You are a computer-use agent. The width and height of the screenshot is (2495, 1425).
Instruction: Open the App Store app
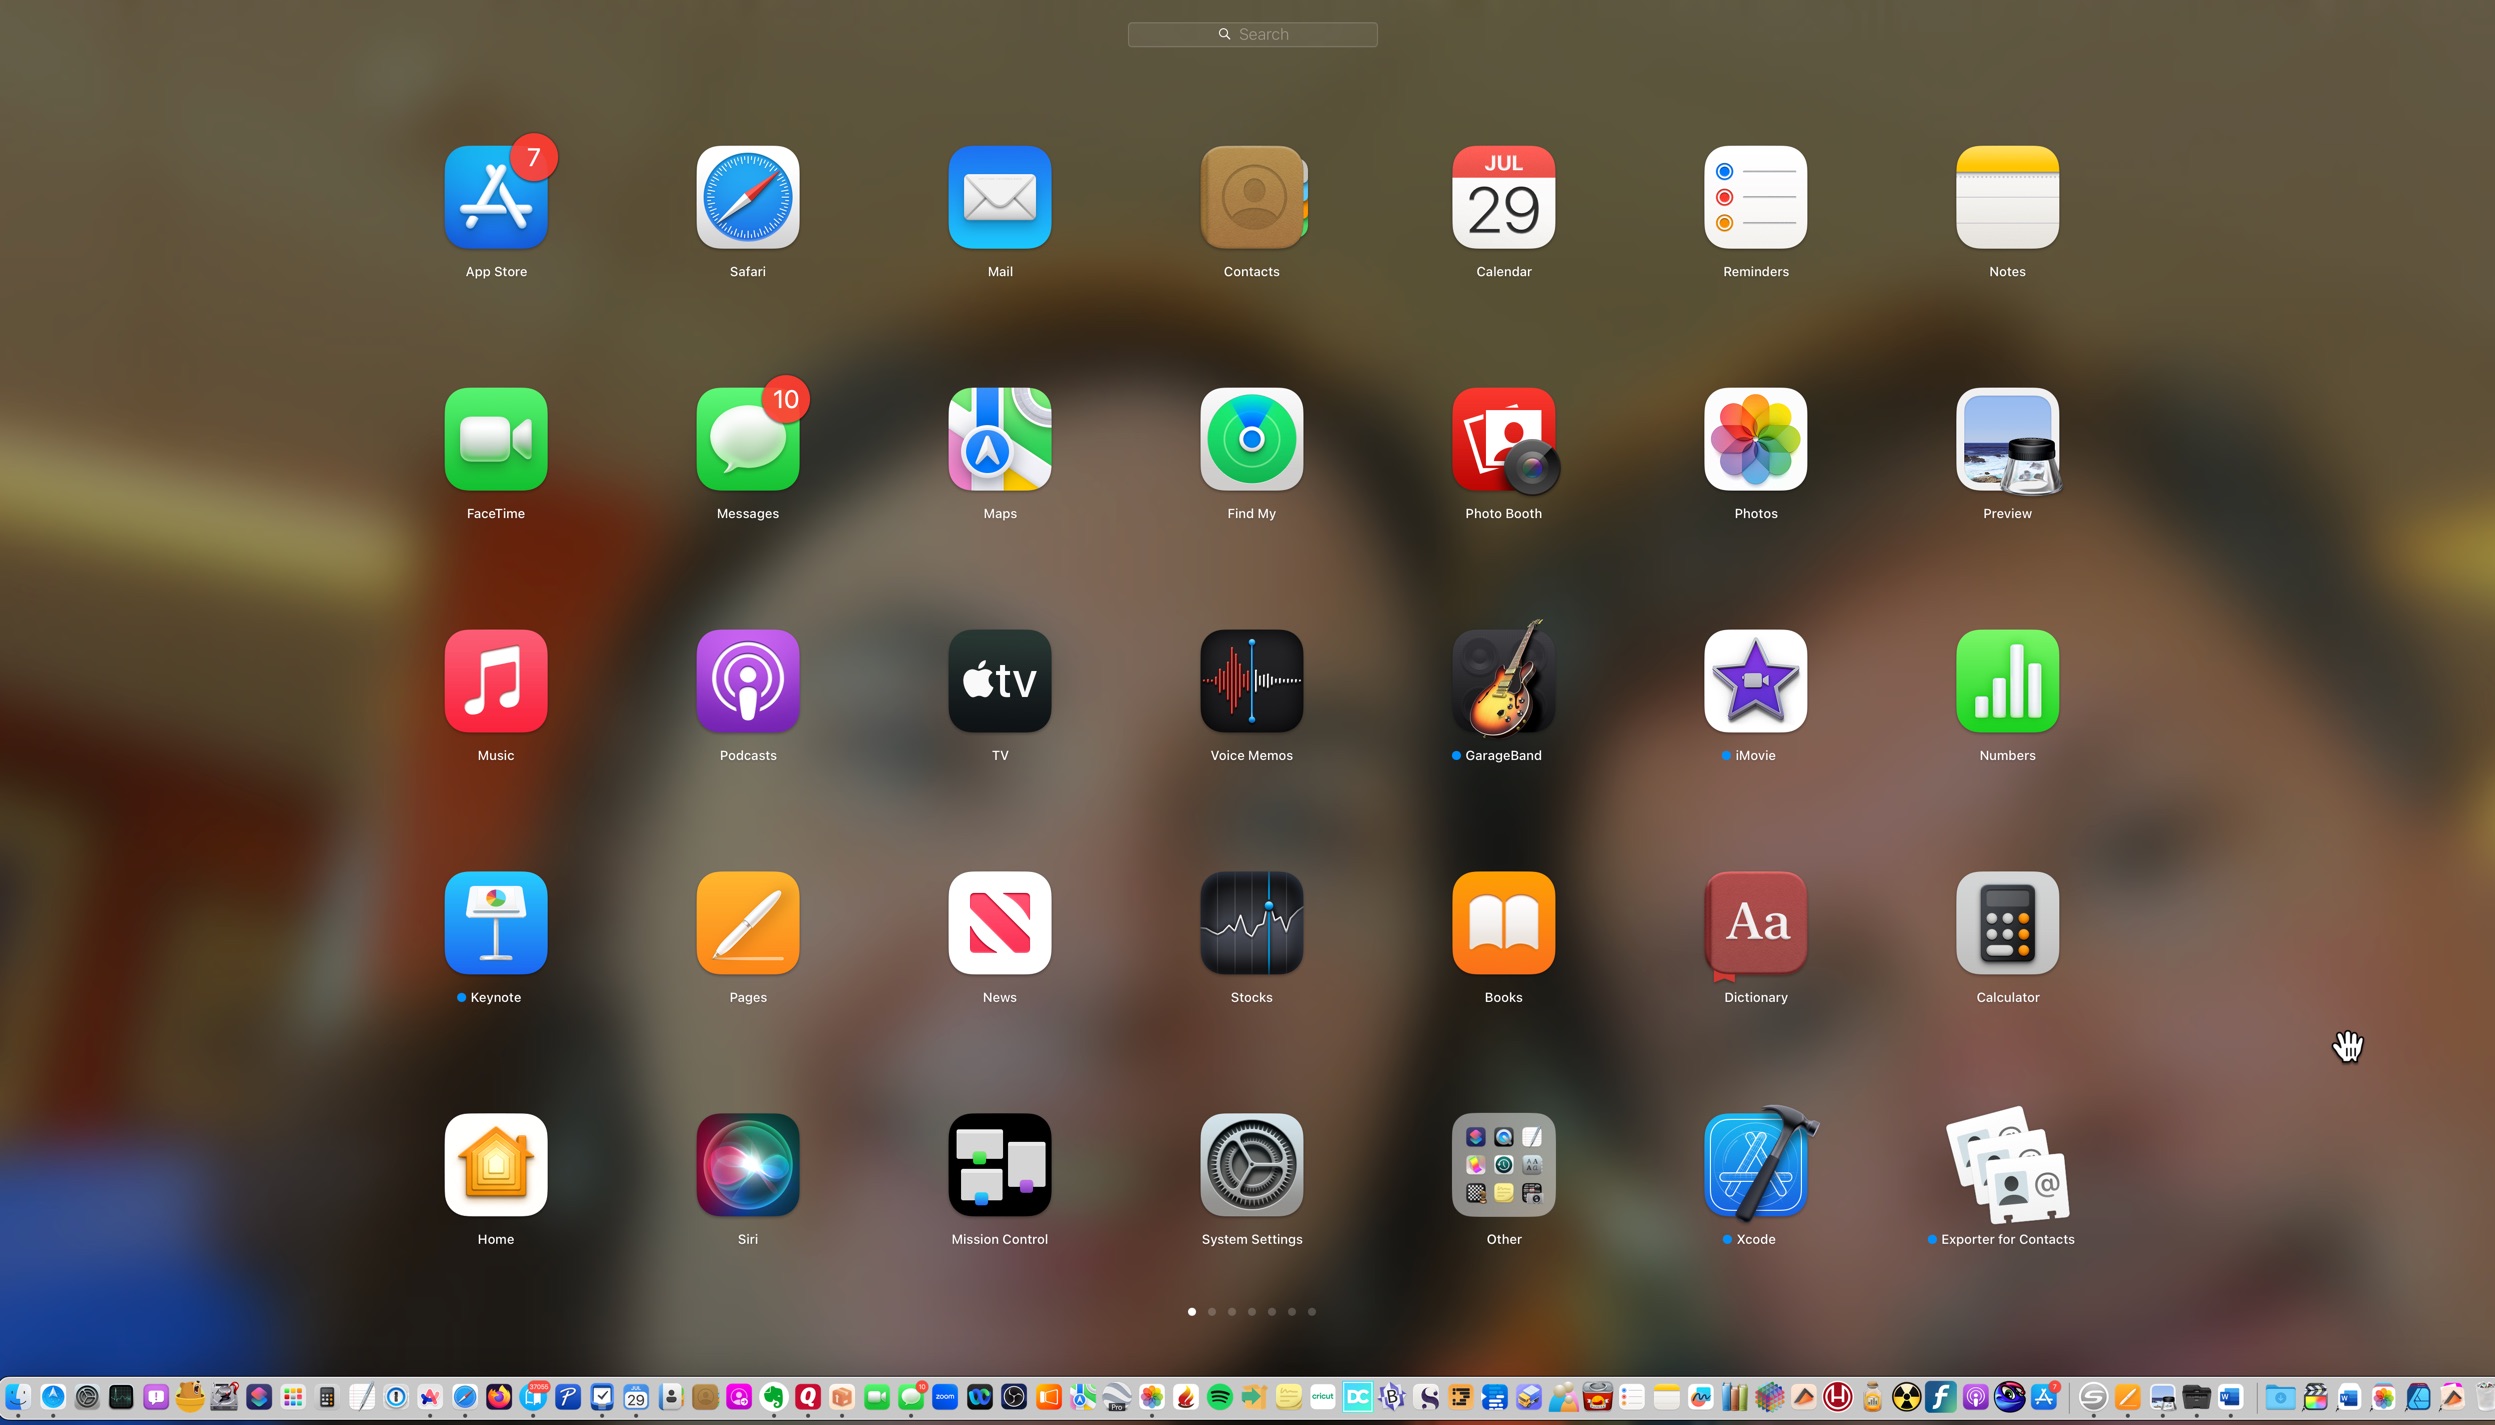point(496,197)
